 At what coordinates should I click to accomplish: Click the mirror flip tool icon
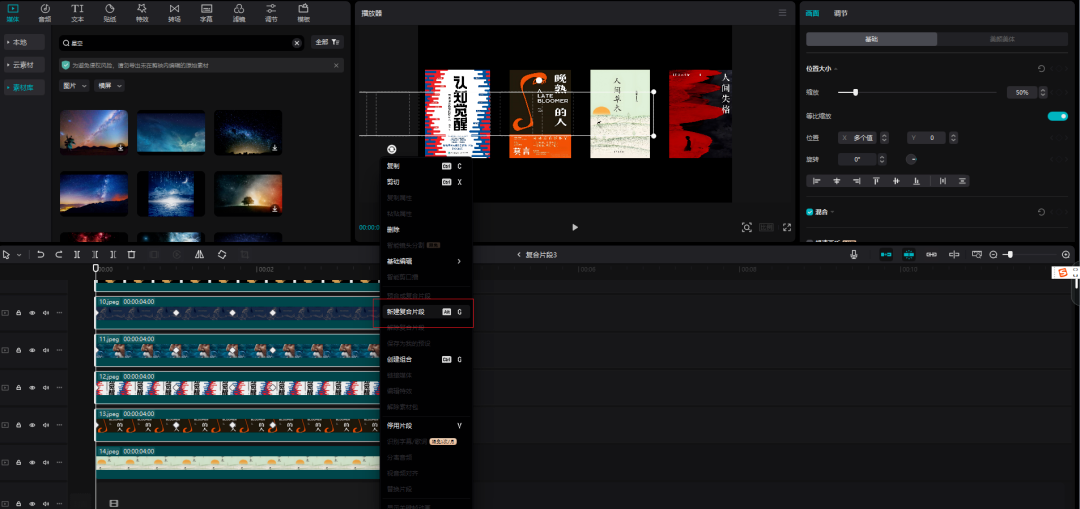pyautogui.click(x=199, y=254)
